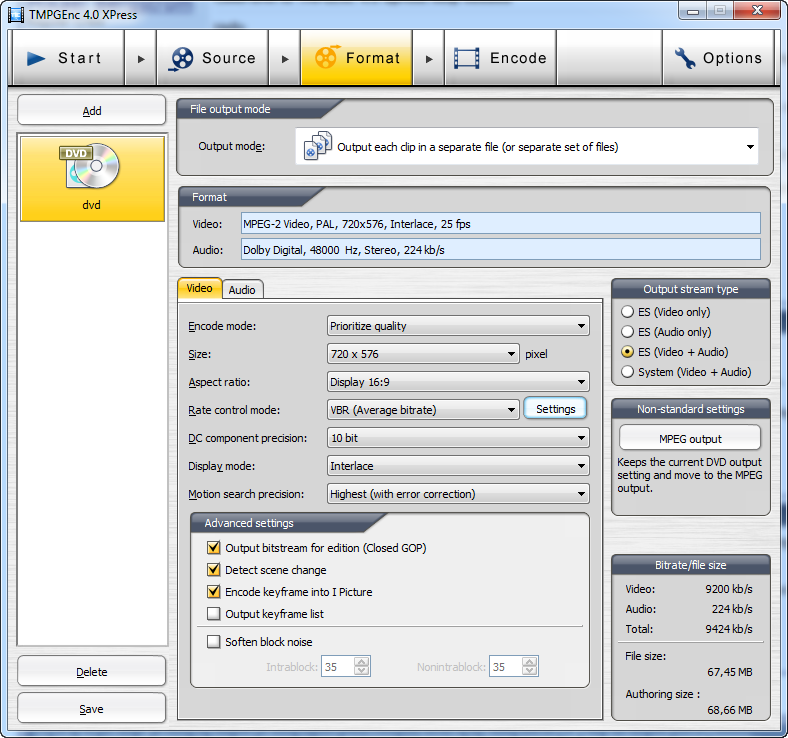
Task: Click the output mode clip files icon
Action: click(x=318, y=146)
